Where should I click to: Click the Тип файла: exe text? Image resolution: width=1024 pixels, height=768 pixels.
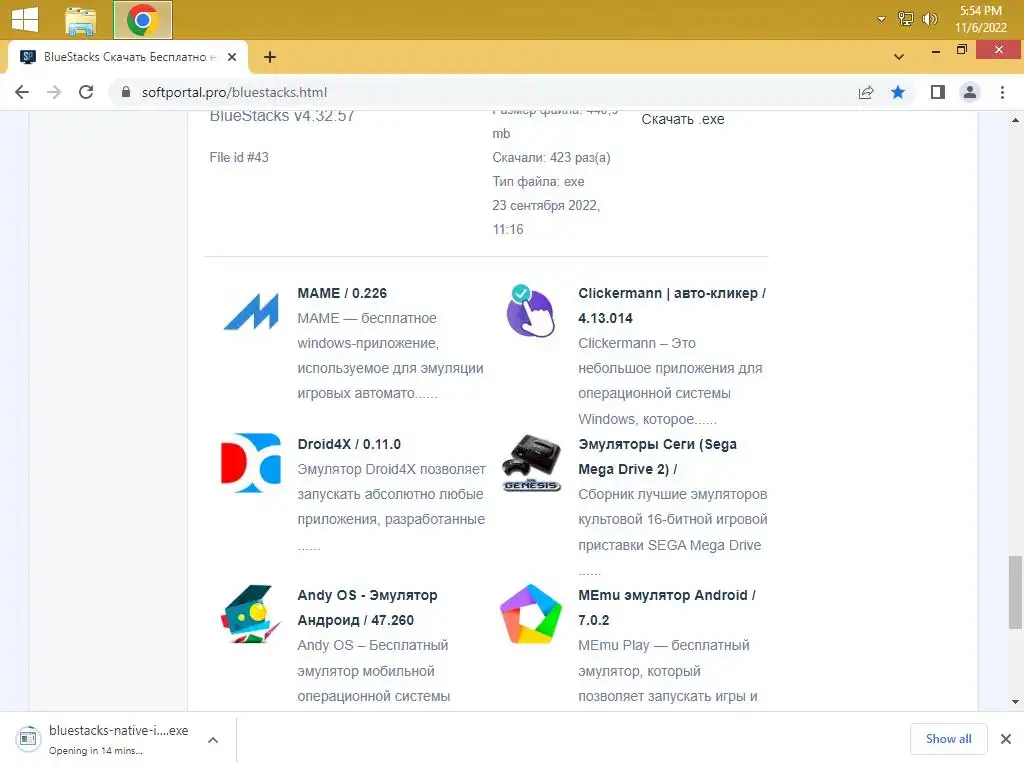pyautogui.click(x=538, y=182)
